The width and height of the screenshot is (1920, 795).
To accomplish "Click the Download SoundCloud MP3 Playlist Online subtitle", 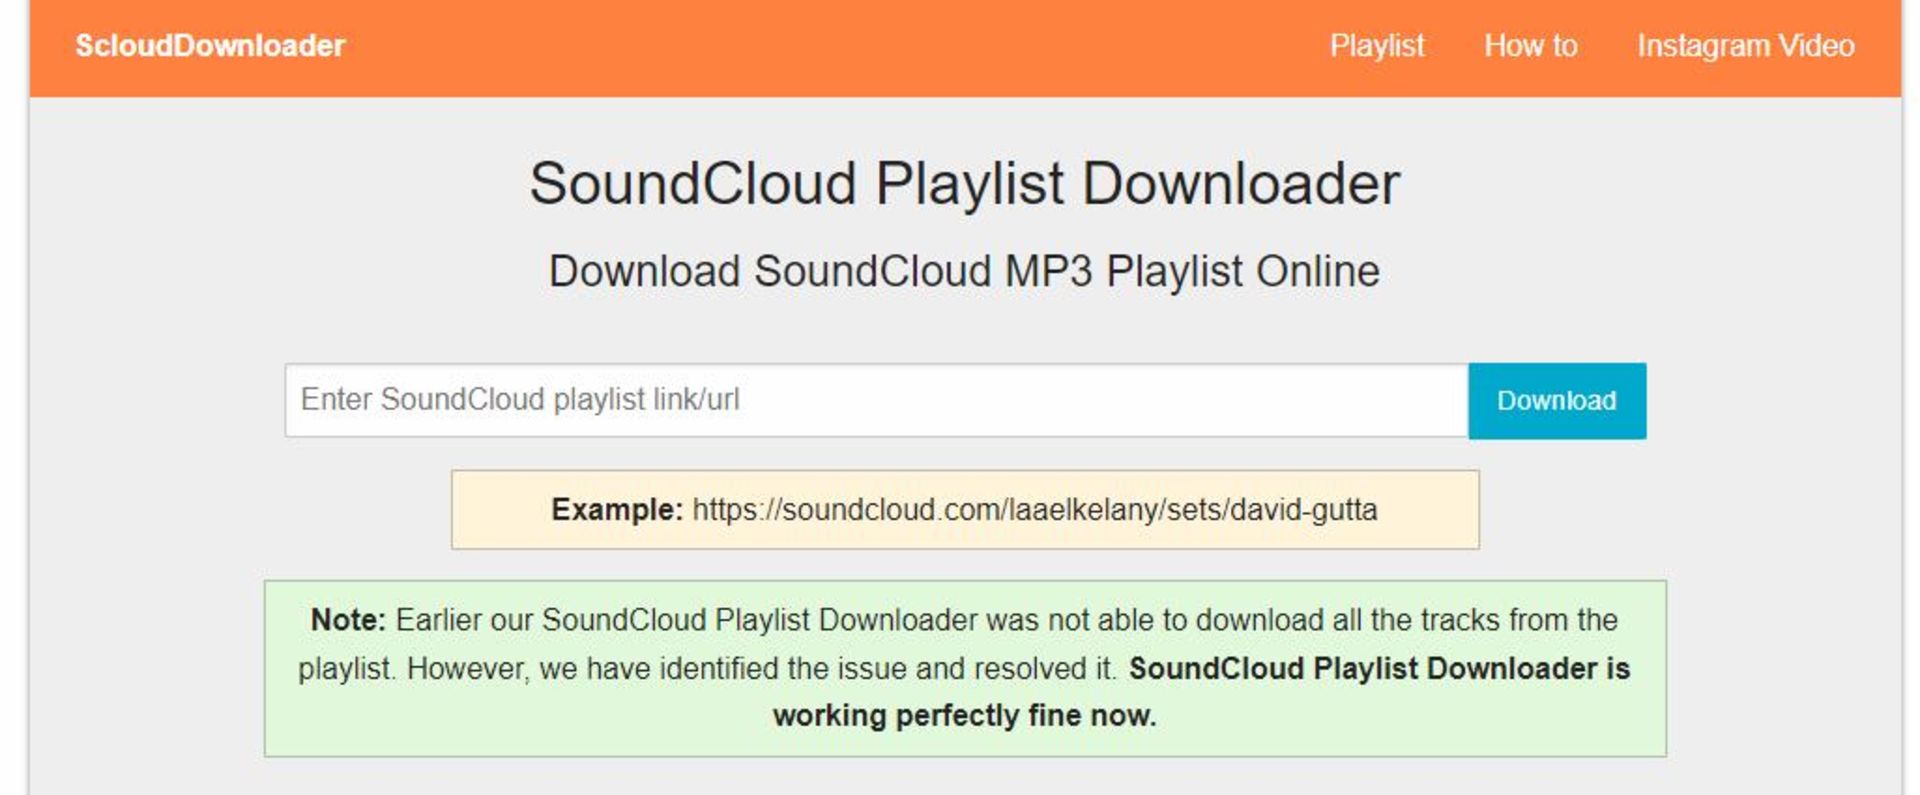I will point(963,268).
